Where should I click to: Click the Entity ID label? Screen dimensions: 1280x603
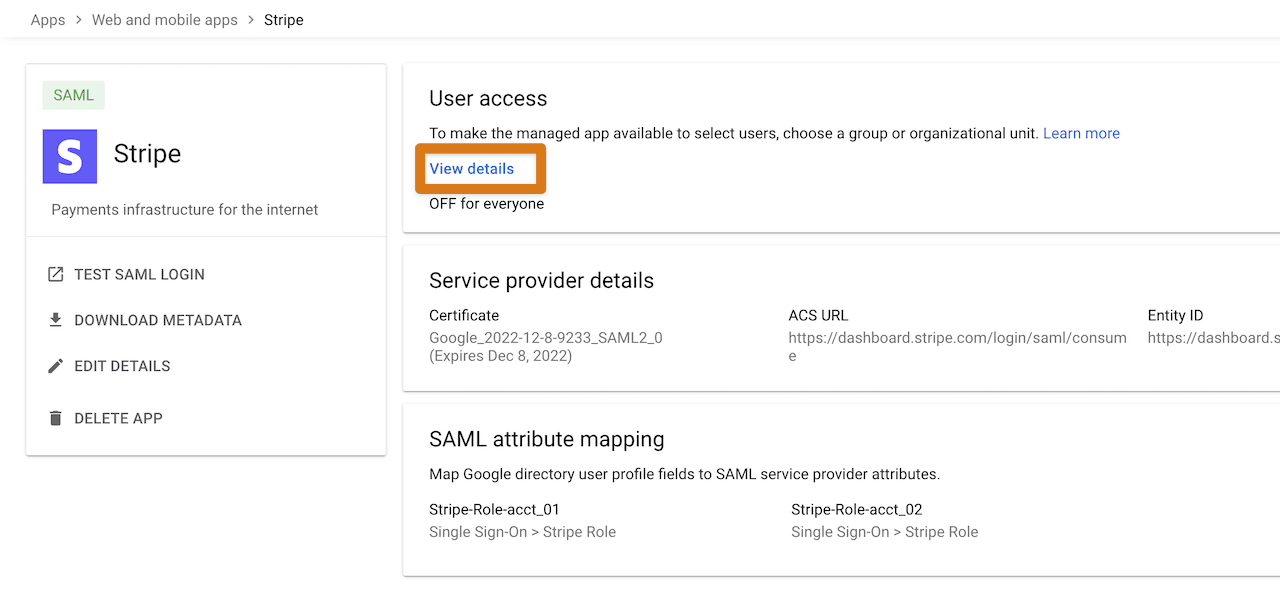tap(1175, 315)
